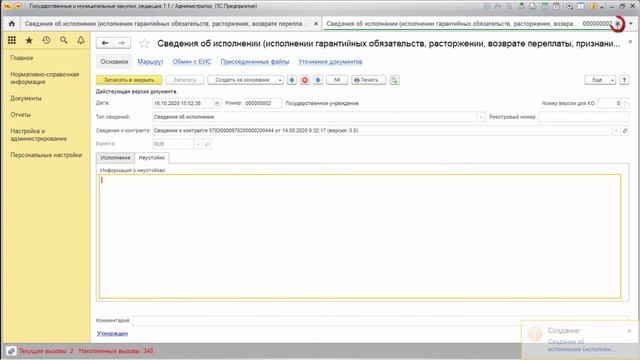
Task: Navigate forward with the right arrow
Action: click(x=122, y=43)
